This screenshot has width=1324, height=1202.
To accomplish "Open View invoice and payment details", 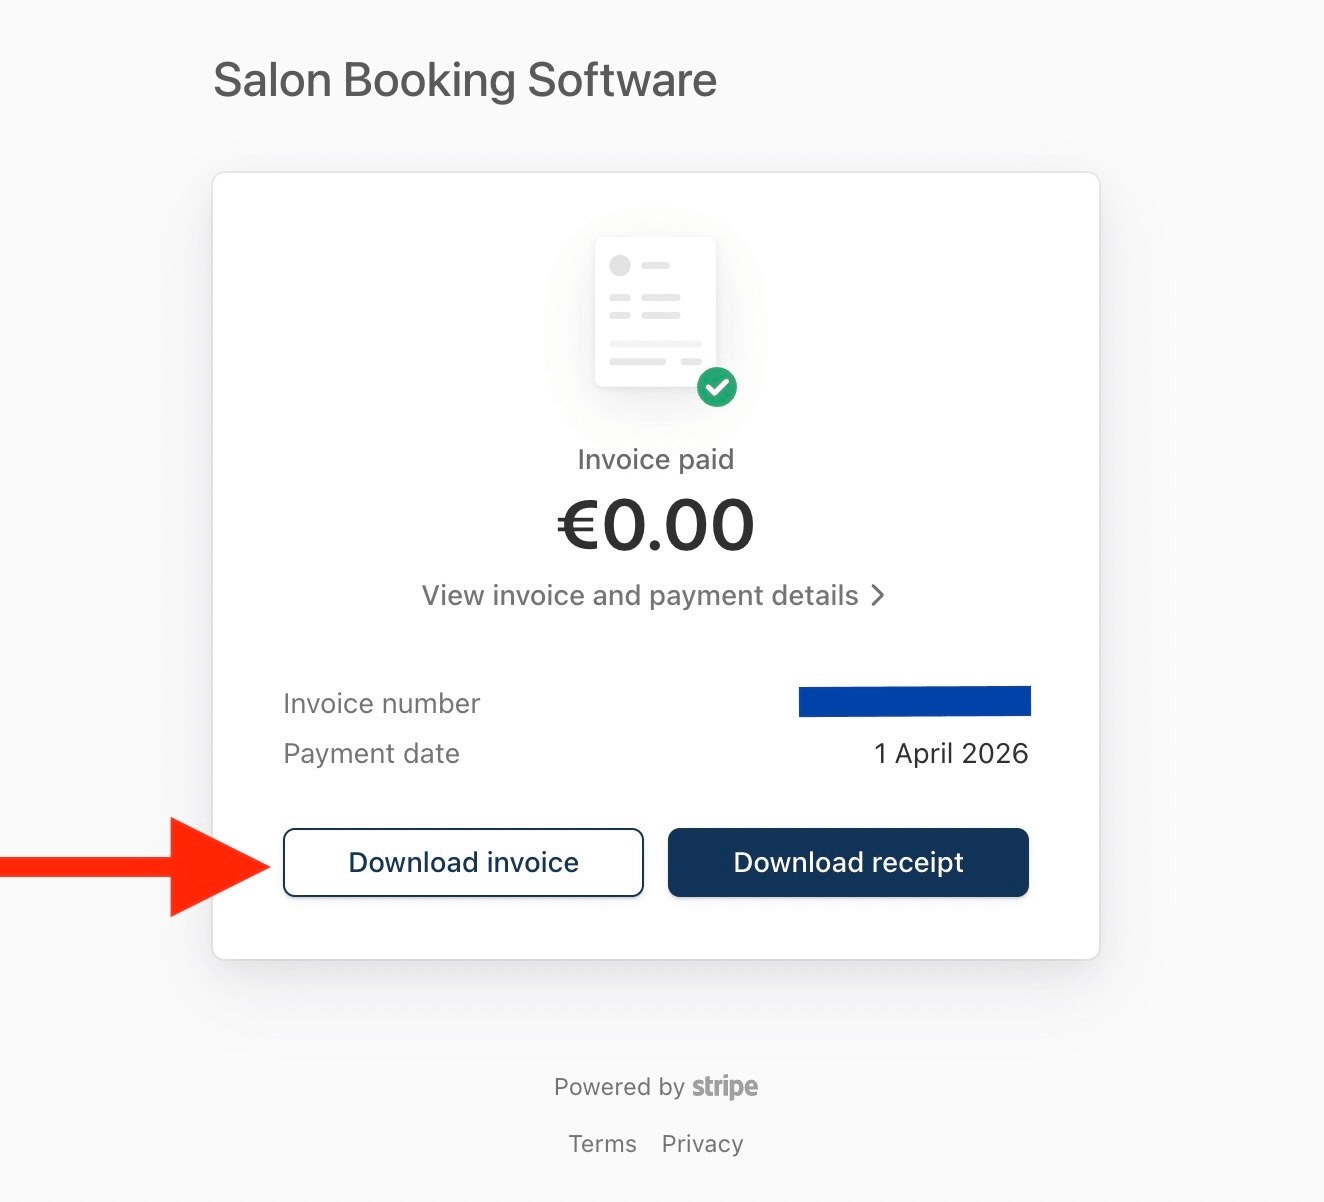I will pos(639,595).
